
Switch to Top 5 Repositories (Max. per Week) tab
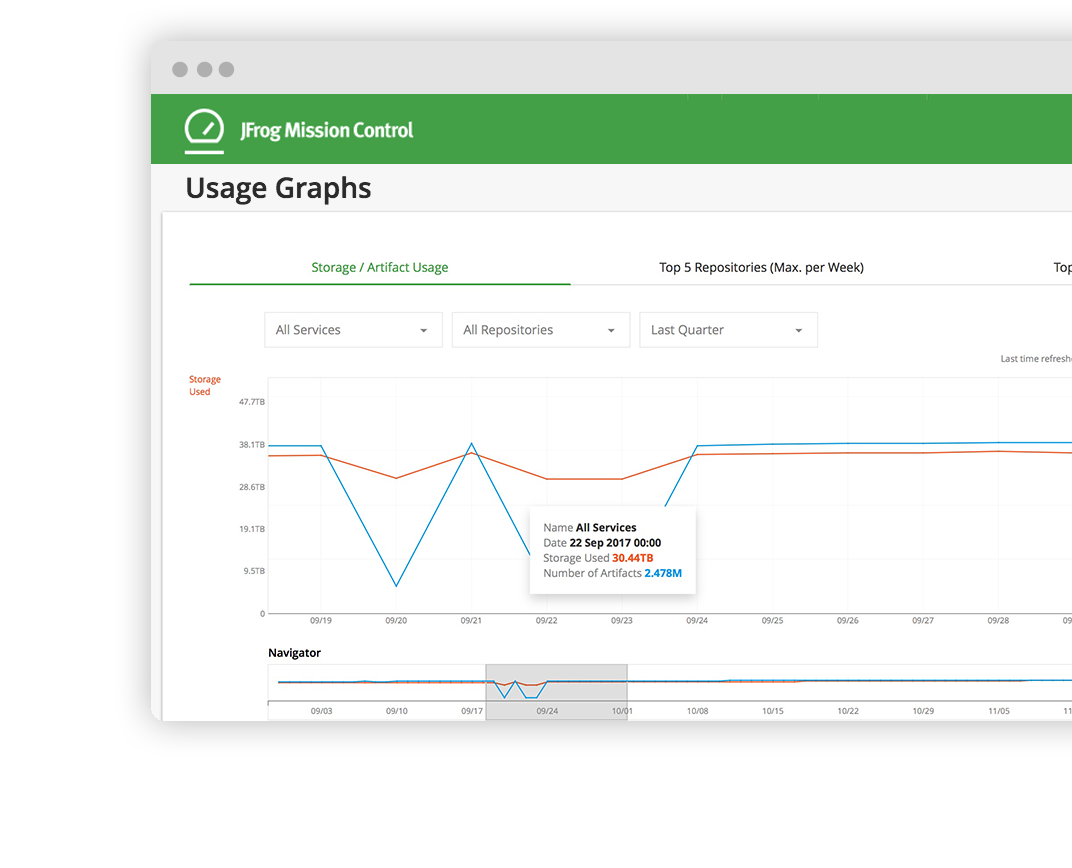(761, 267)
